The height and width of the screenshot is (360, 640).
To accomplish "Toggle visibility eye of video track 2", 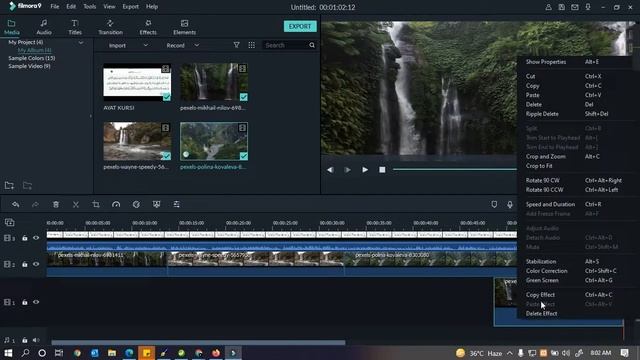I will click(36, 264).
